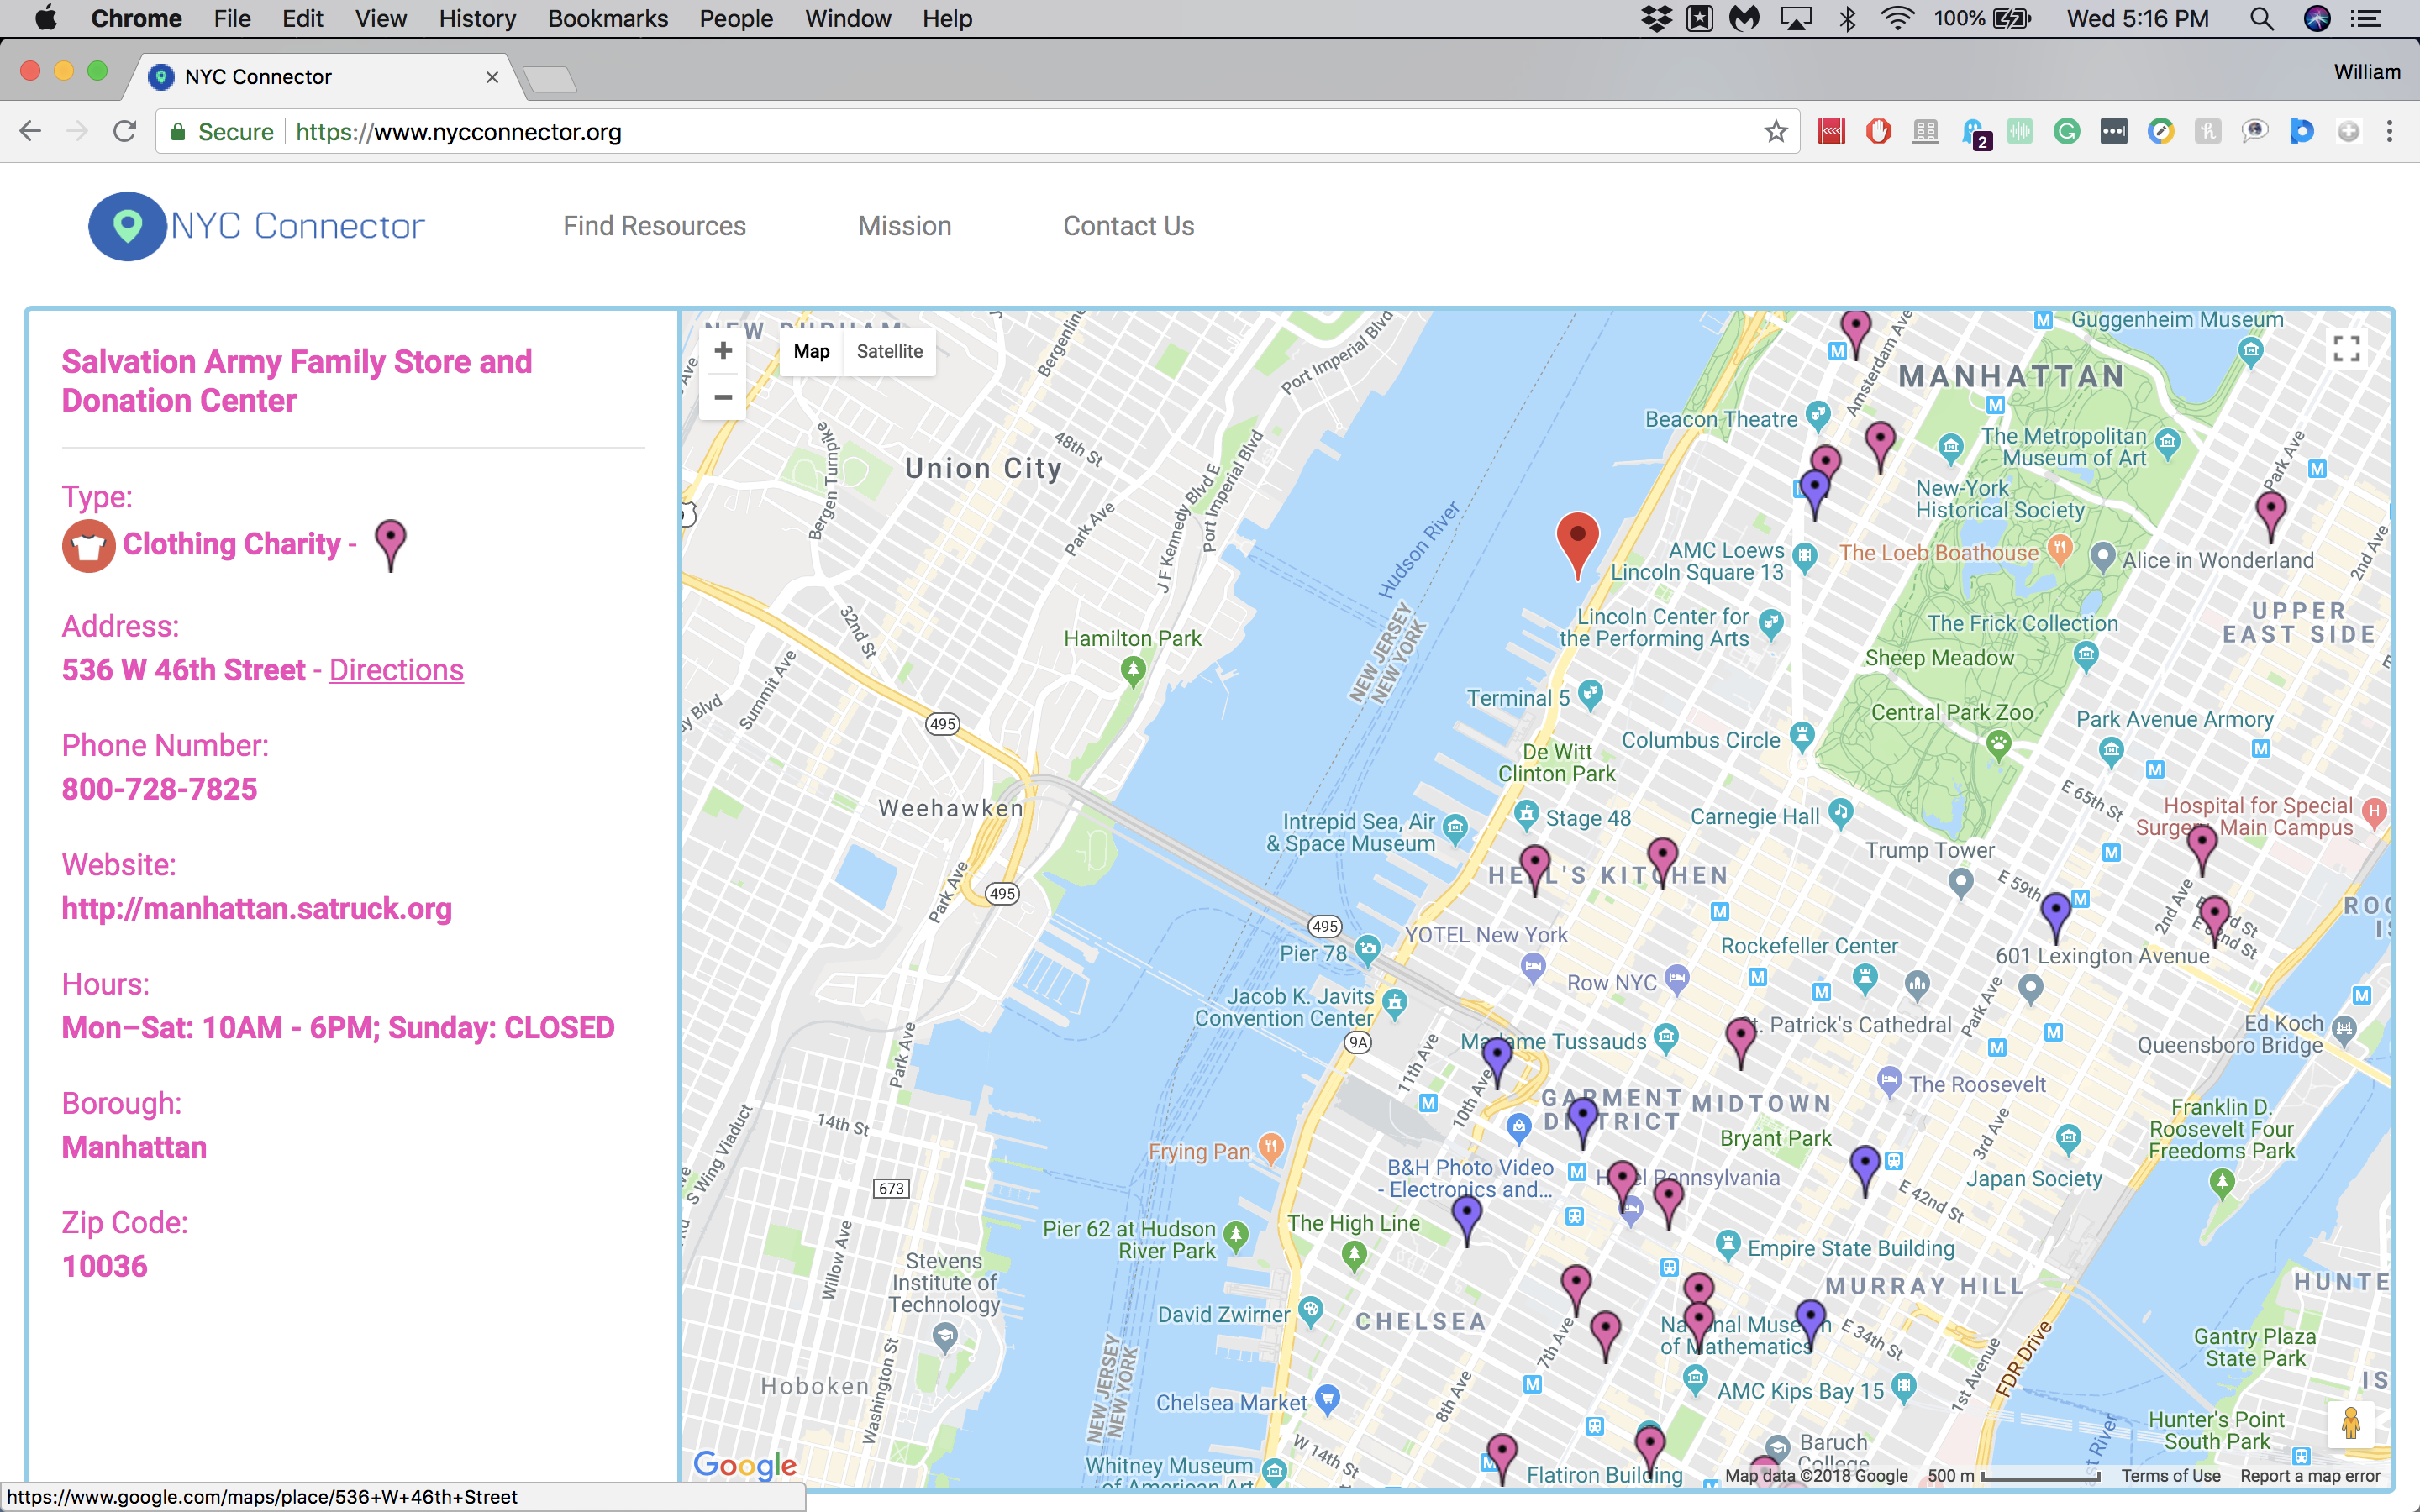The image size is (2420, 1512).
Task: Select the Street View pegman icon
Action: pyautogui.click(x=2350, y=1423)
